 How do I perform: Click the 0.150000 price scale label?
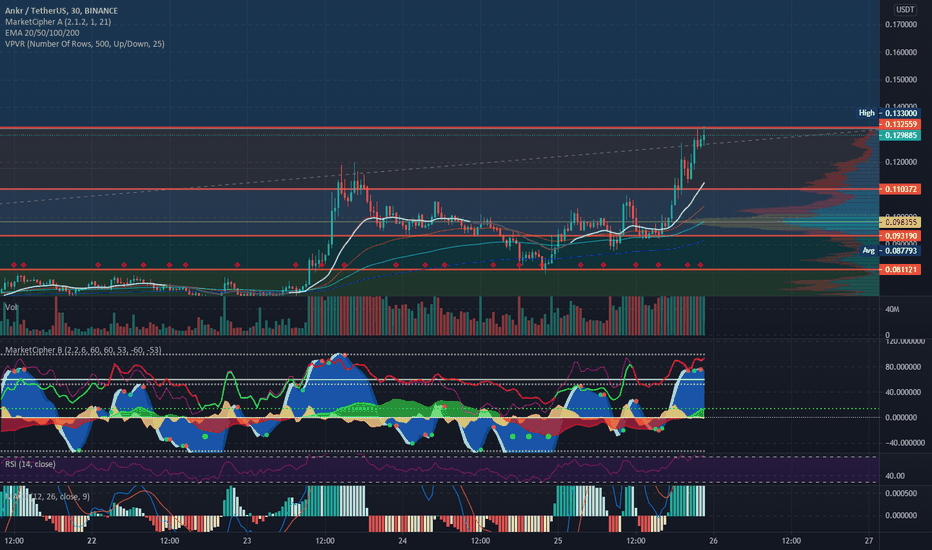(x=901, y=80)
